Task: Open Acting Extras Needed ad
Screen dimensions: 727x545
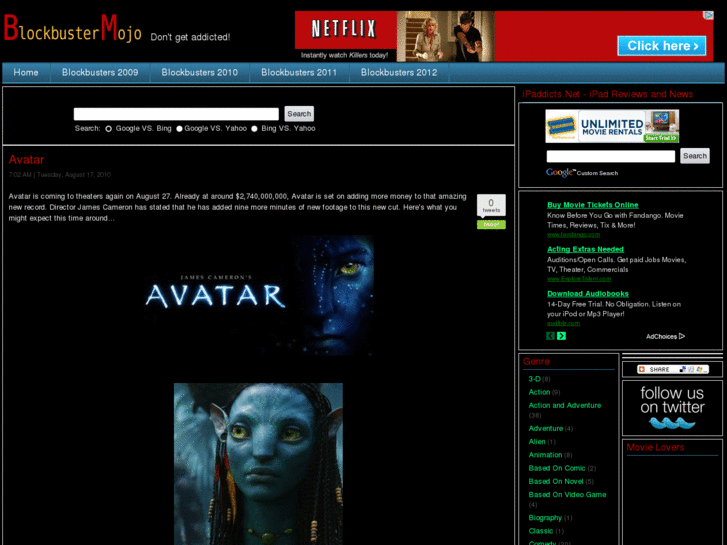Action: tap(585, 250)
